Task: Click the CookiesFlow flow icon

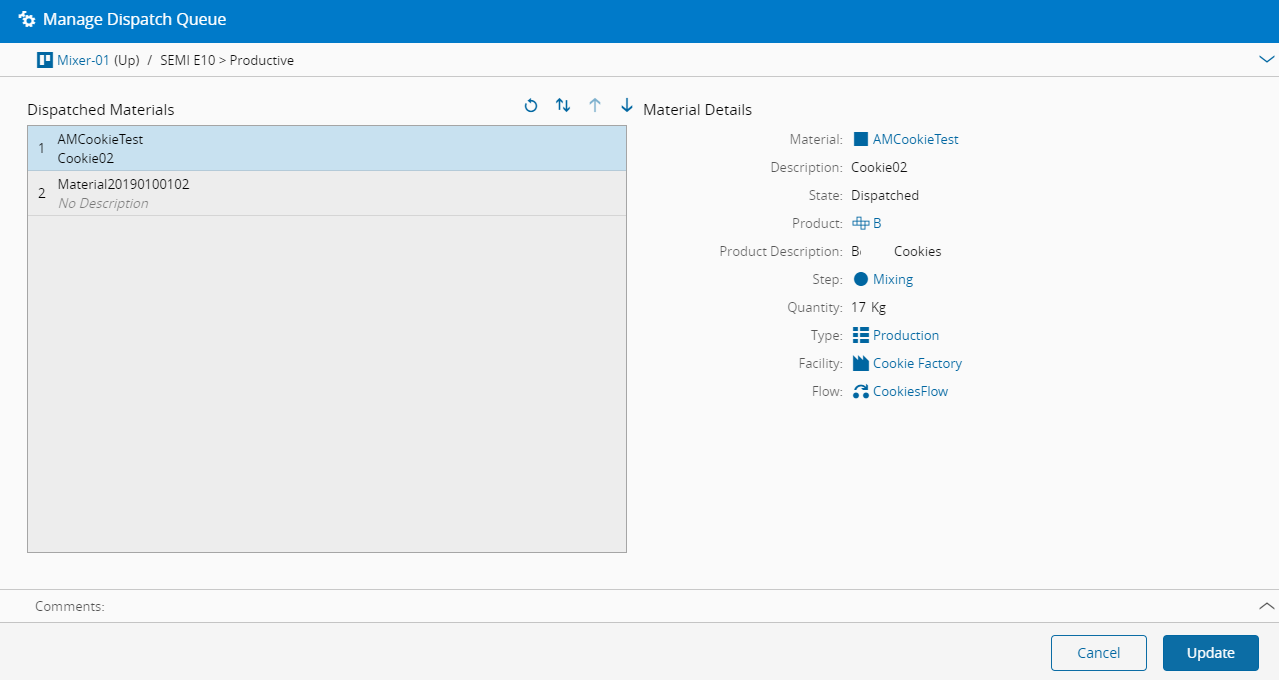Action: pyautogui.click(x=860, y=392)
